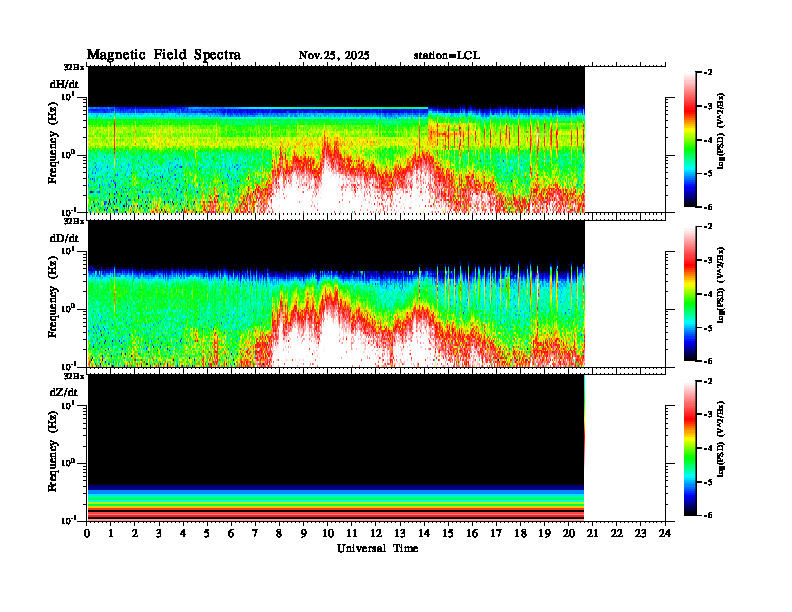Click hour label 19 on time axis
This screenshot has width=792, height=612.
(x=544, y=533)
